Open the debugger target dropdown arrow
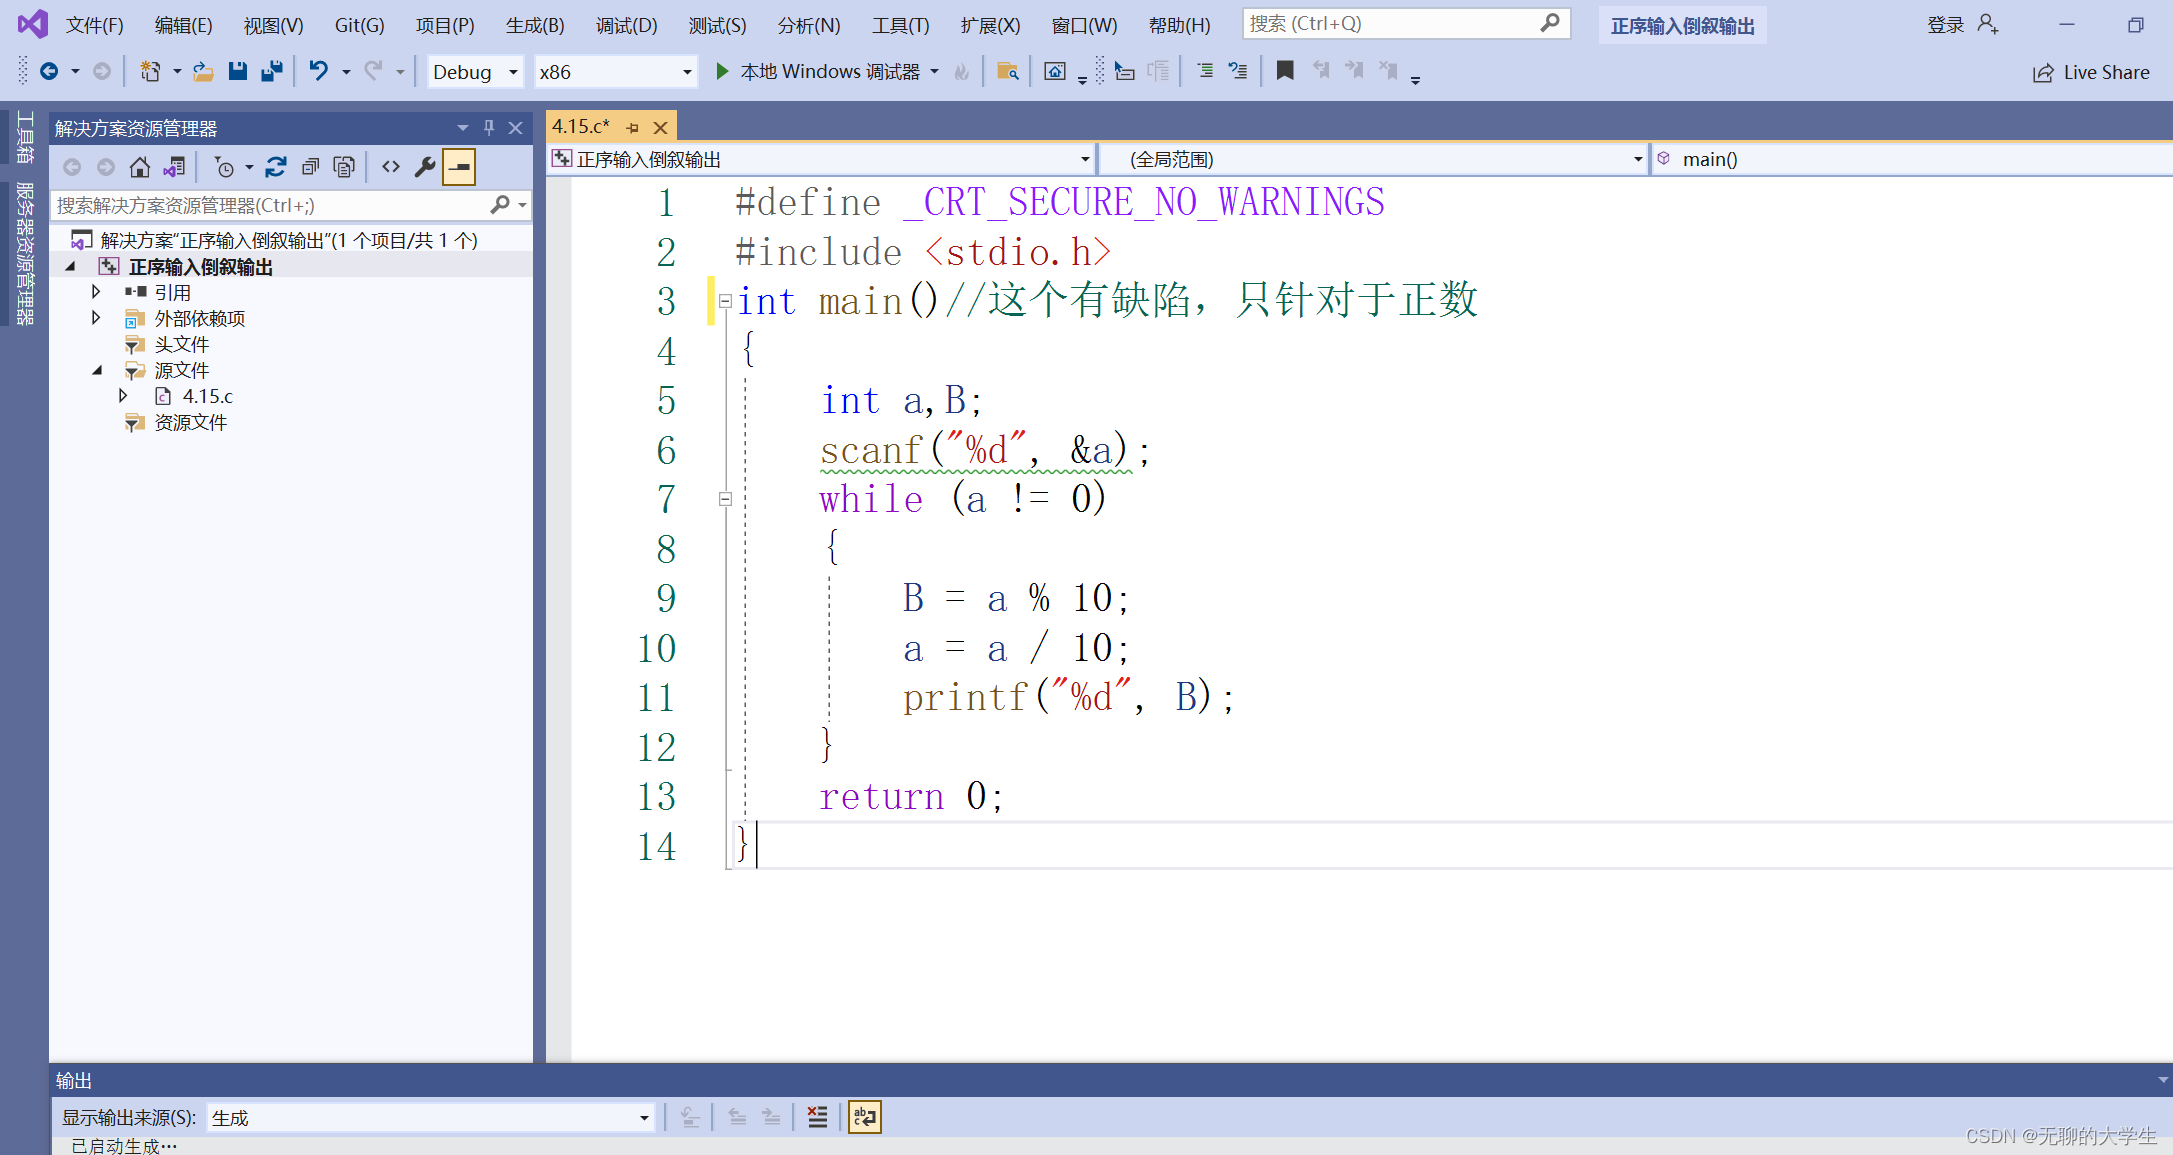Image resolution: width=2173 pixels, height=1155 pixels. tap(935, 71)
